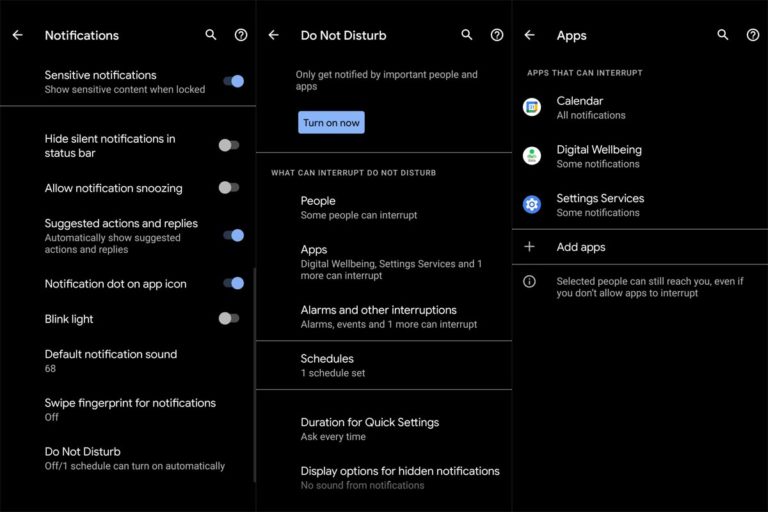The width and height of the screenshot is (768, 512).
Task: Open help in the Notifications screen
Action: (240, 35)
